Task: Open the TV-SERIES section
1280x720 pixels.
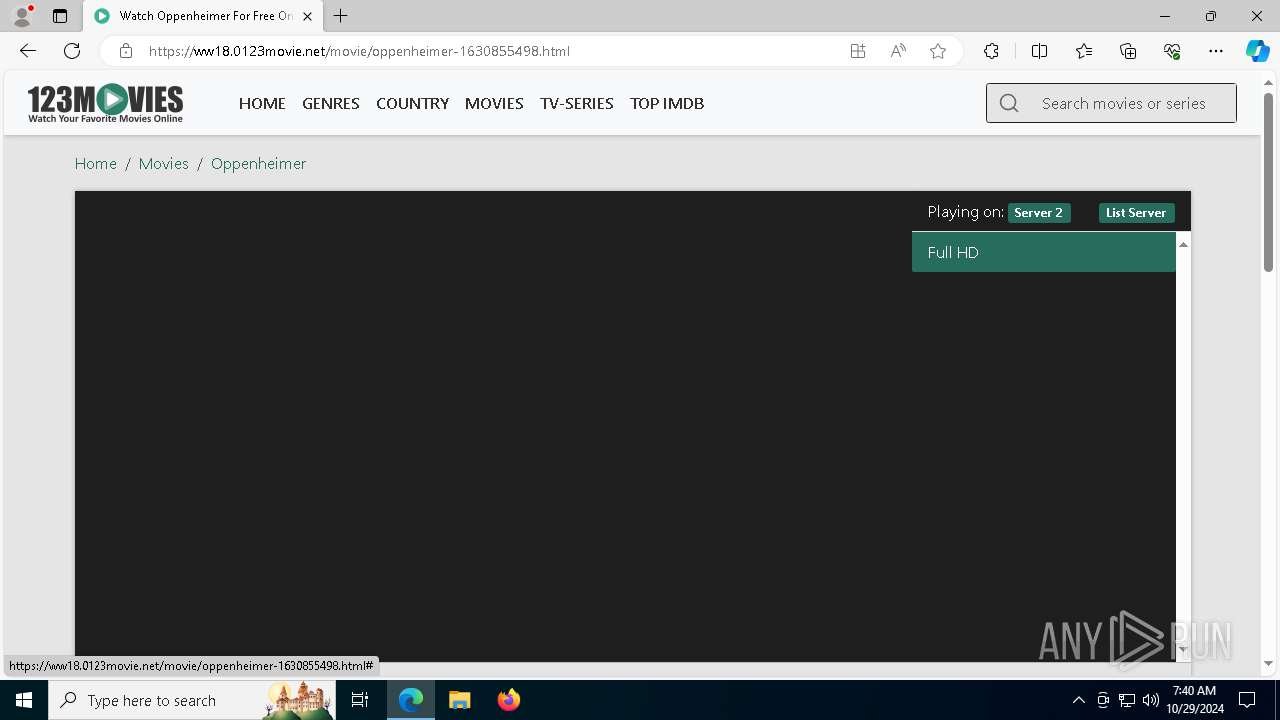Action: [x=577, y=103]
